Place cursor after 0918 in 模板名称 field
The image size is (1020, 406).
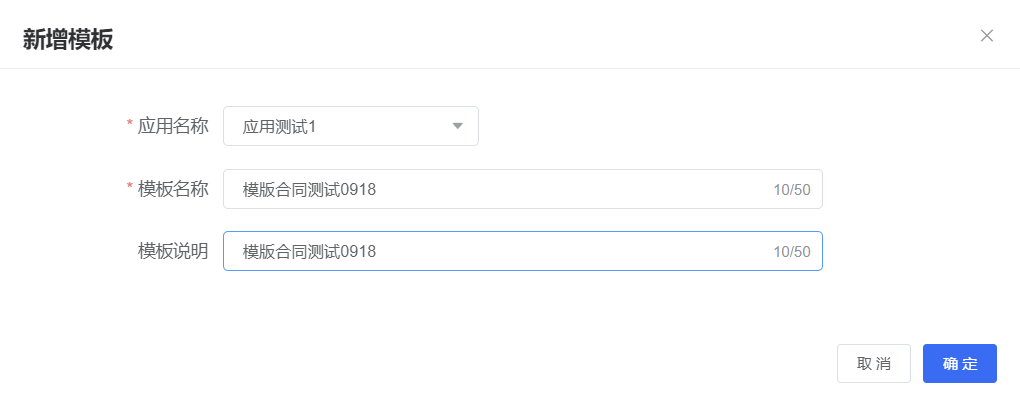click(x=377, y=189)
